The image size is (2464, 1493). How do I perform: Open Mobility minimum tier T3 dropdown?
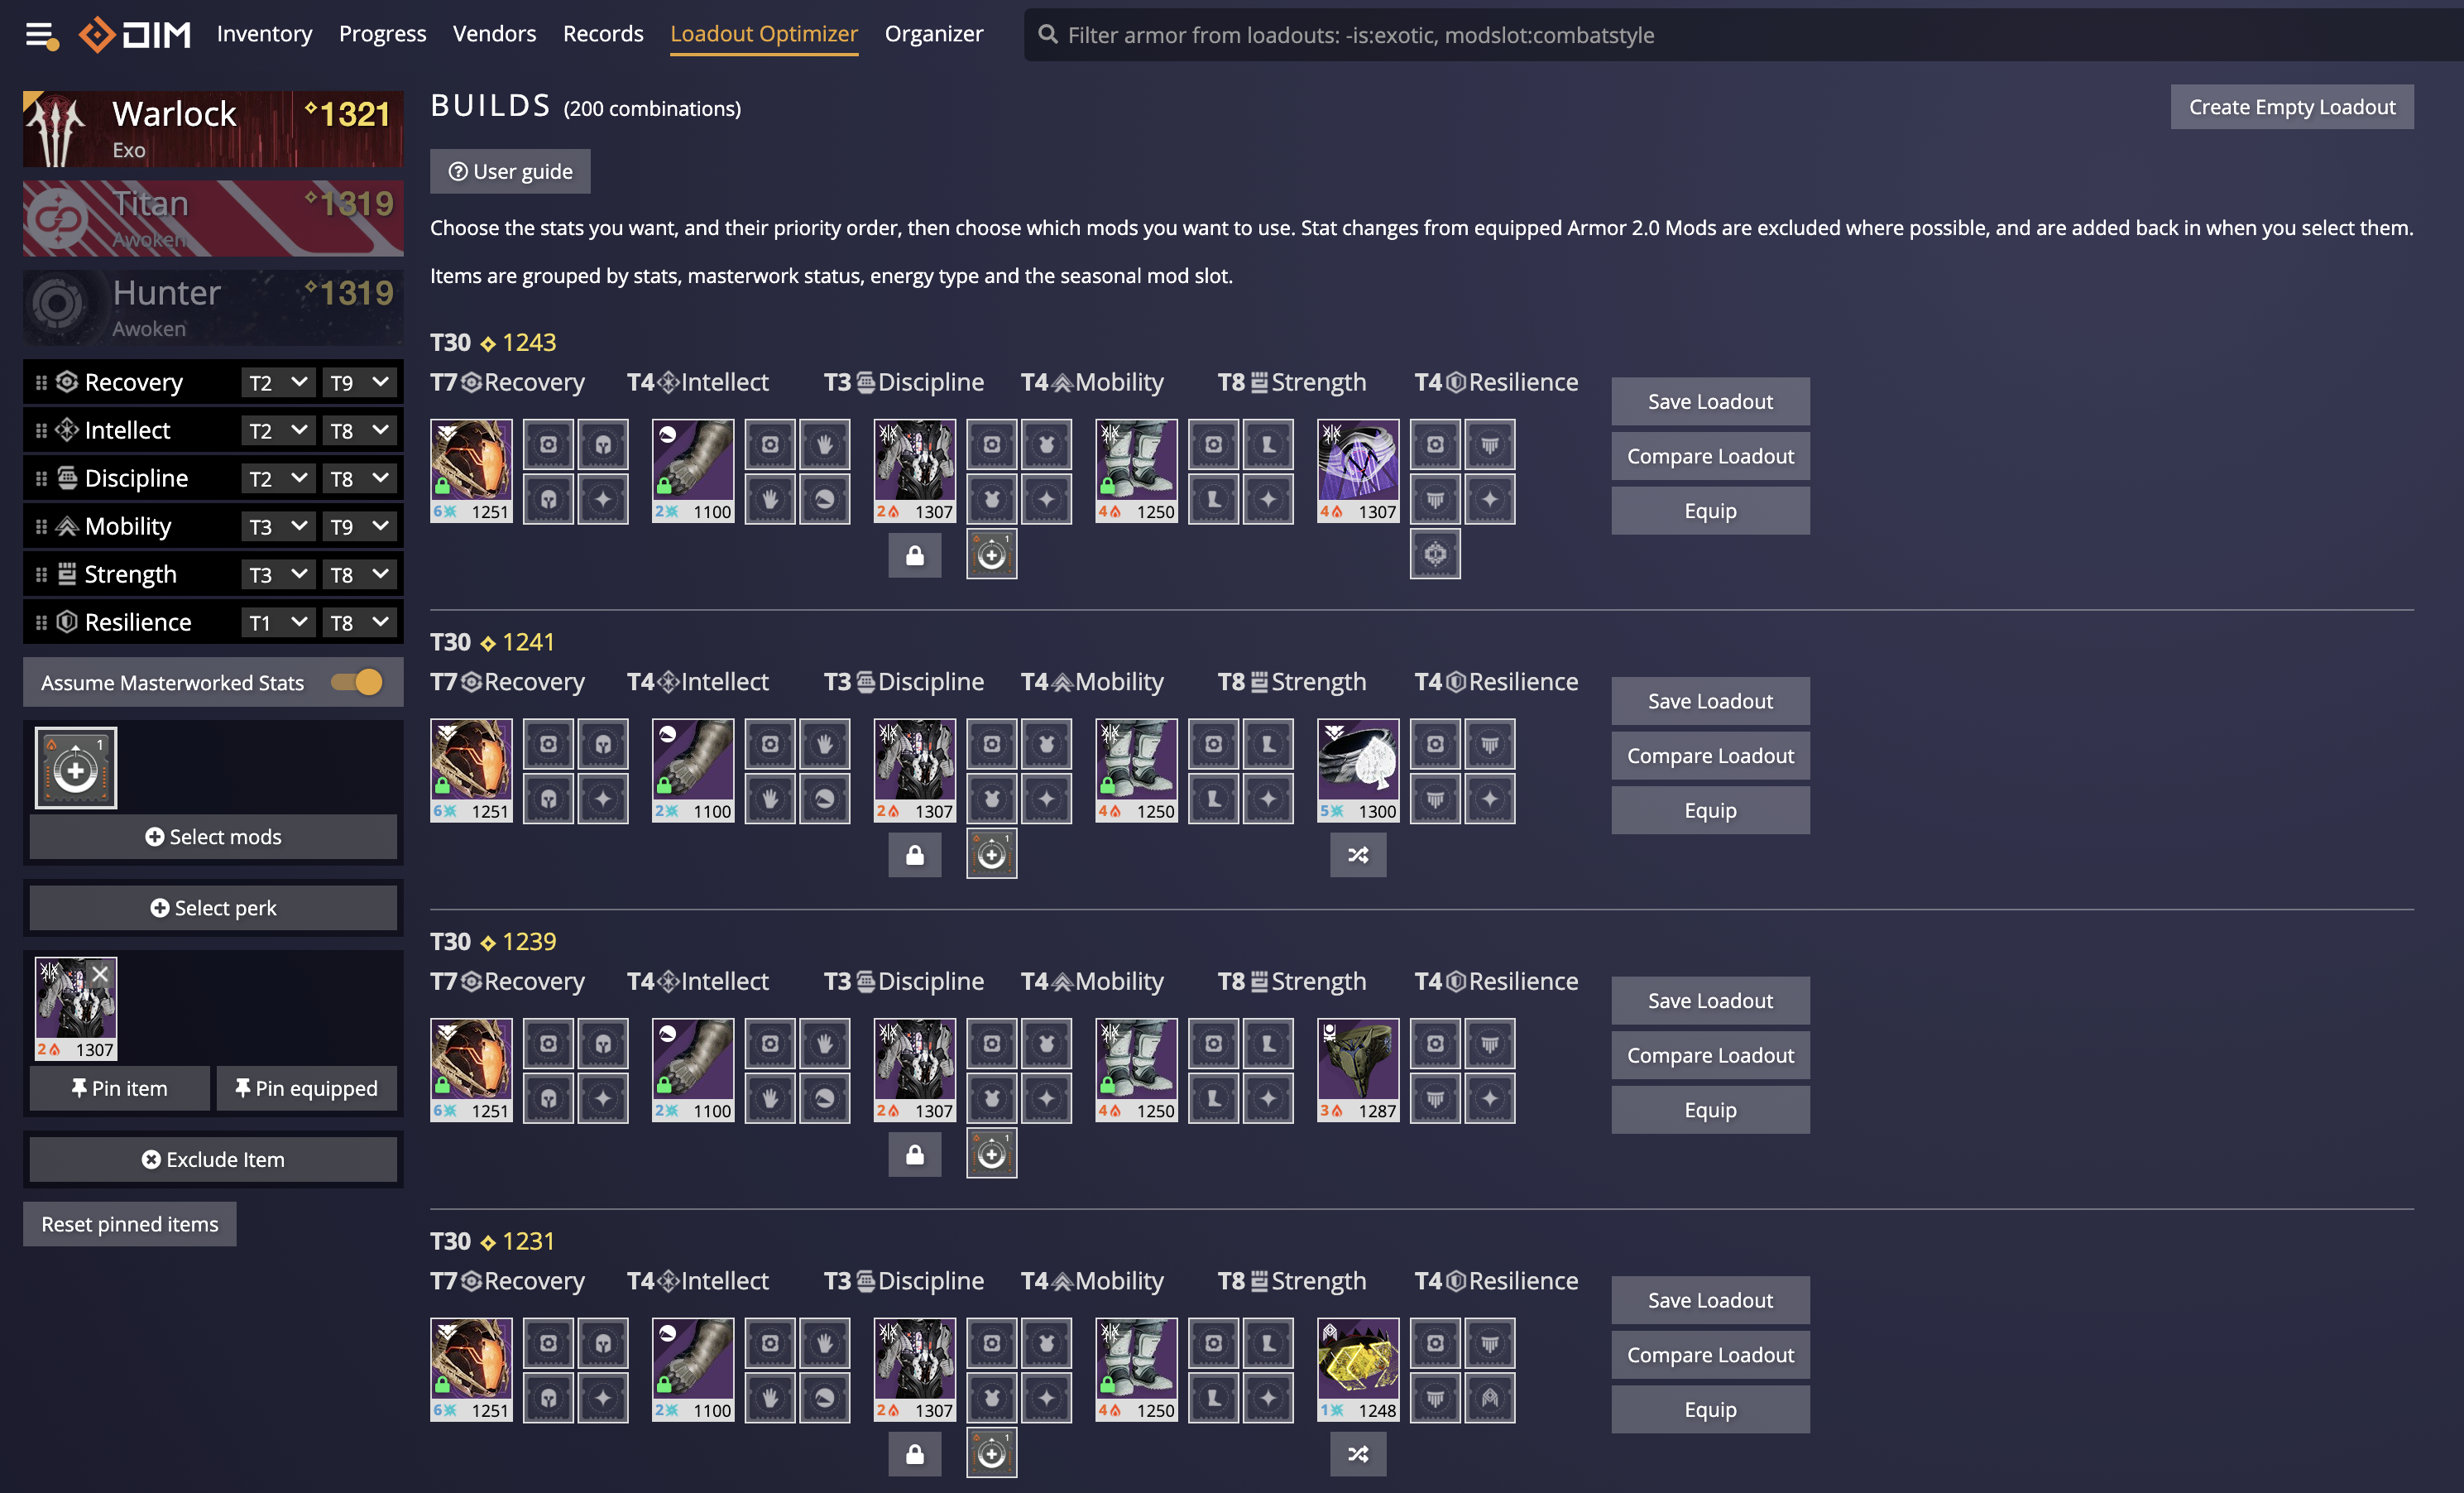pyautogui.click(x=278, y=526)
